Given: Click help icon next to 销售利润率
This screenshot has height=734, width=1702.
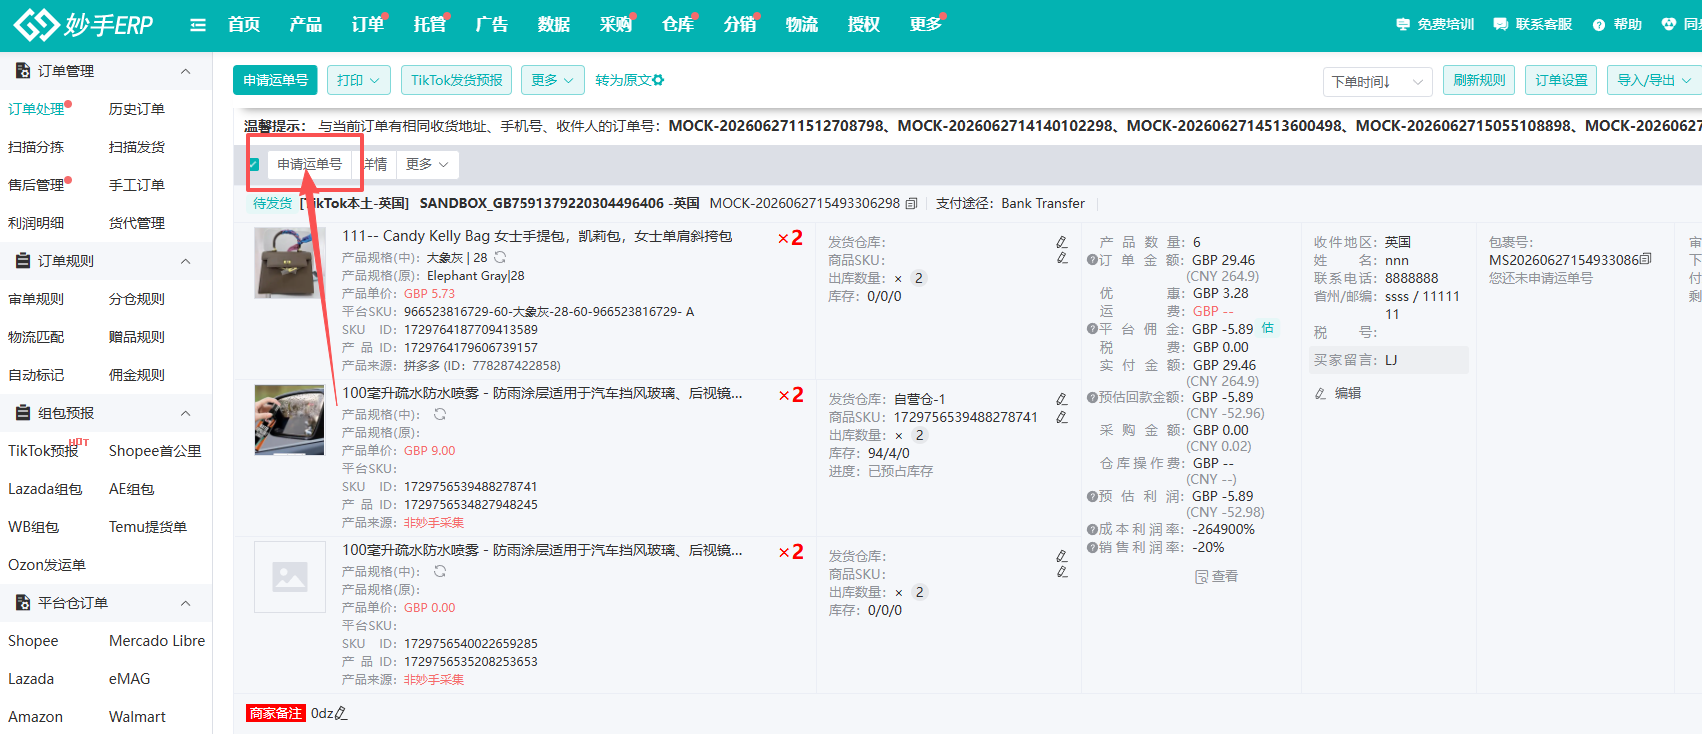Looking at the screenshot, I should (1092, 547).
